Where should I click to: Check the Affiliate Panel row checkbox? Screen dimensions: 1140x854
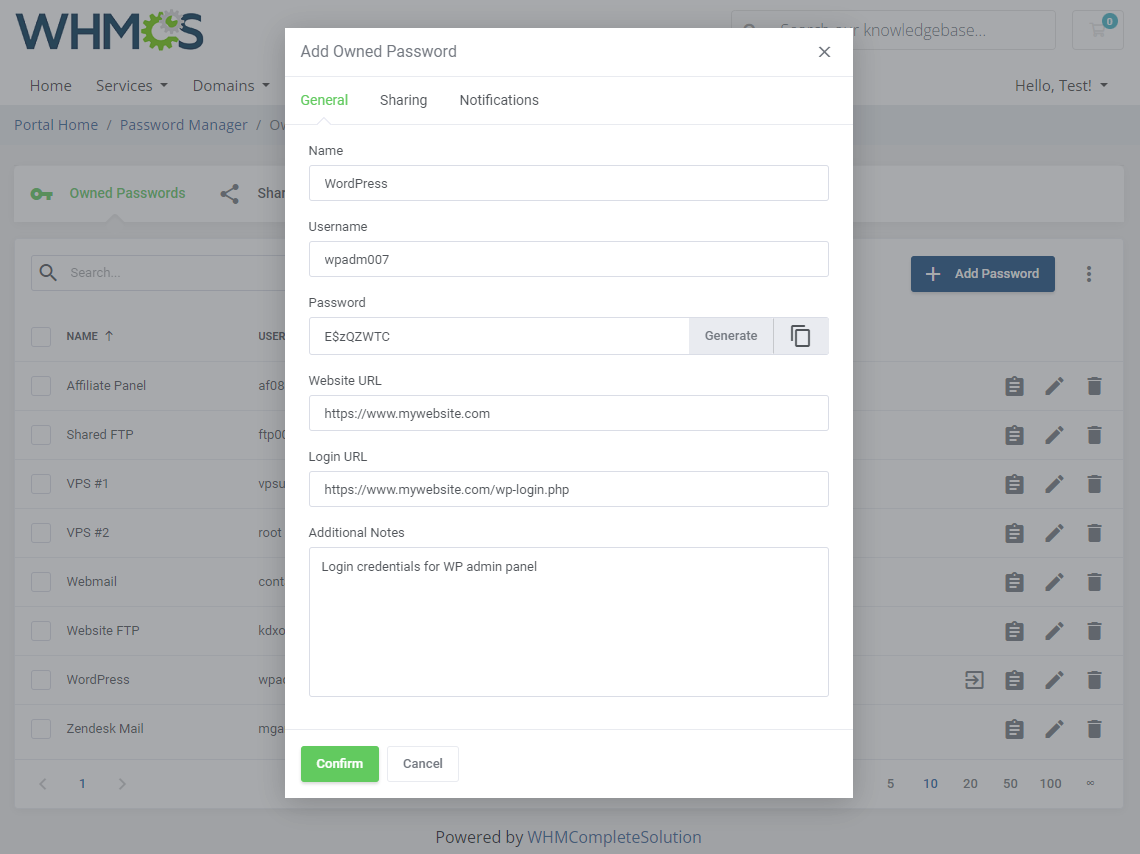pos(41,386)
